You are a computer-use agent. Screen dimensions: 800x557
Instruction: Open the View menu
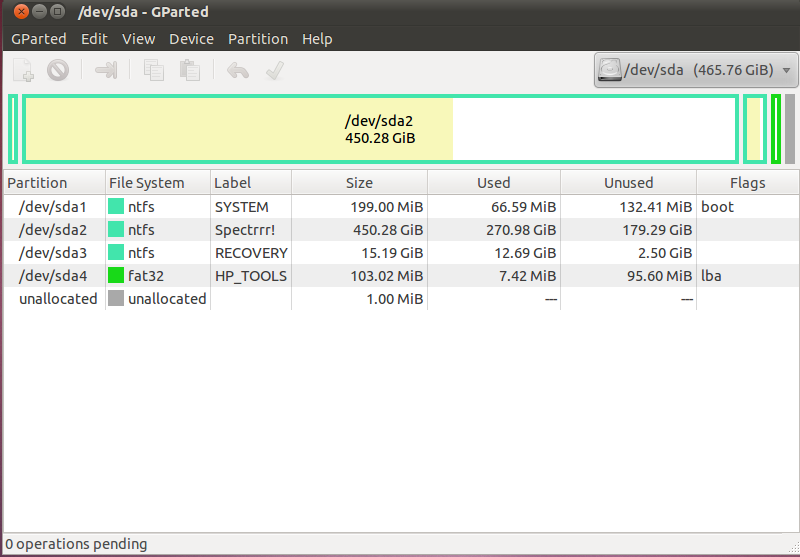pos(138,39)
